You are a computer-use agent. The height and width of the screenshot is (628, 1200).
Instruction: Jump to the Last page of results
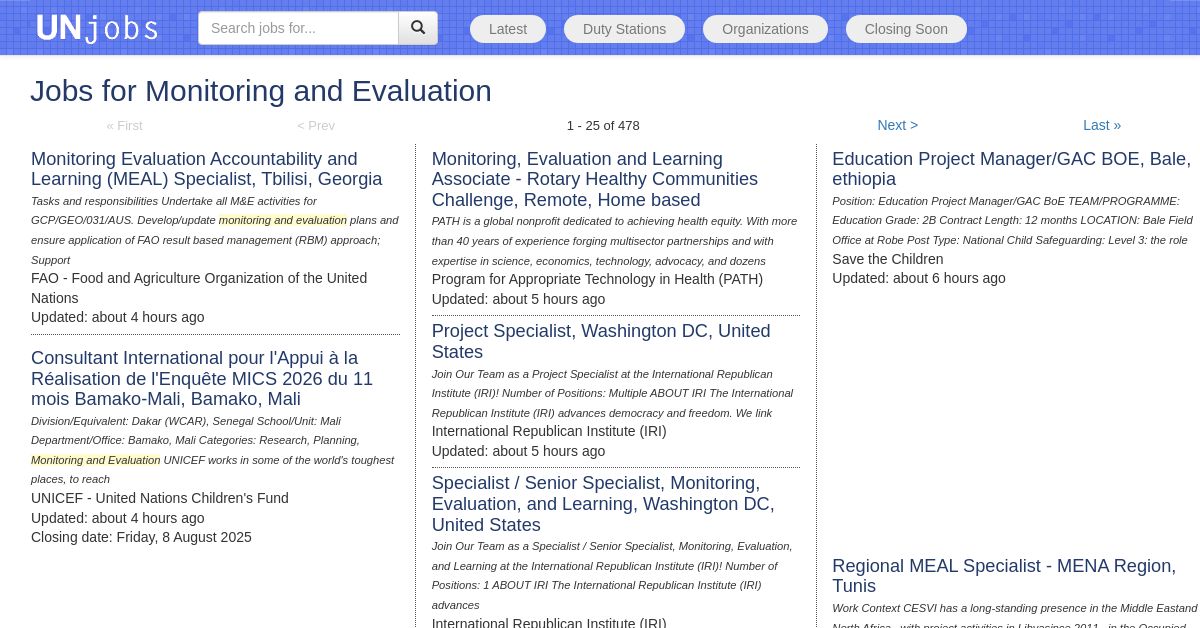tap(1102, 125)
